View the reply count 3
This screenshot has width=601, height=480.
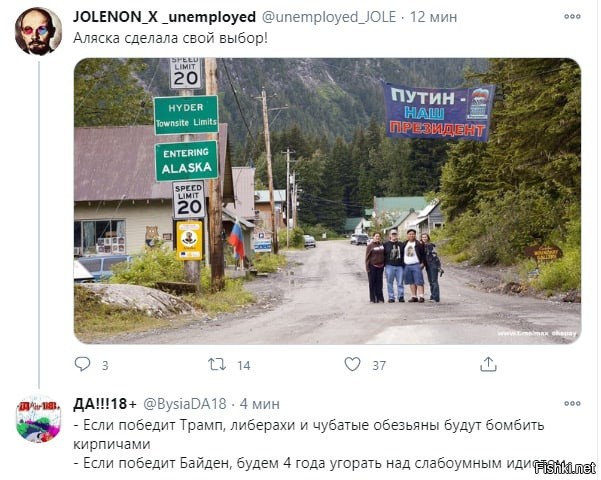(x=105, y=365)
